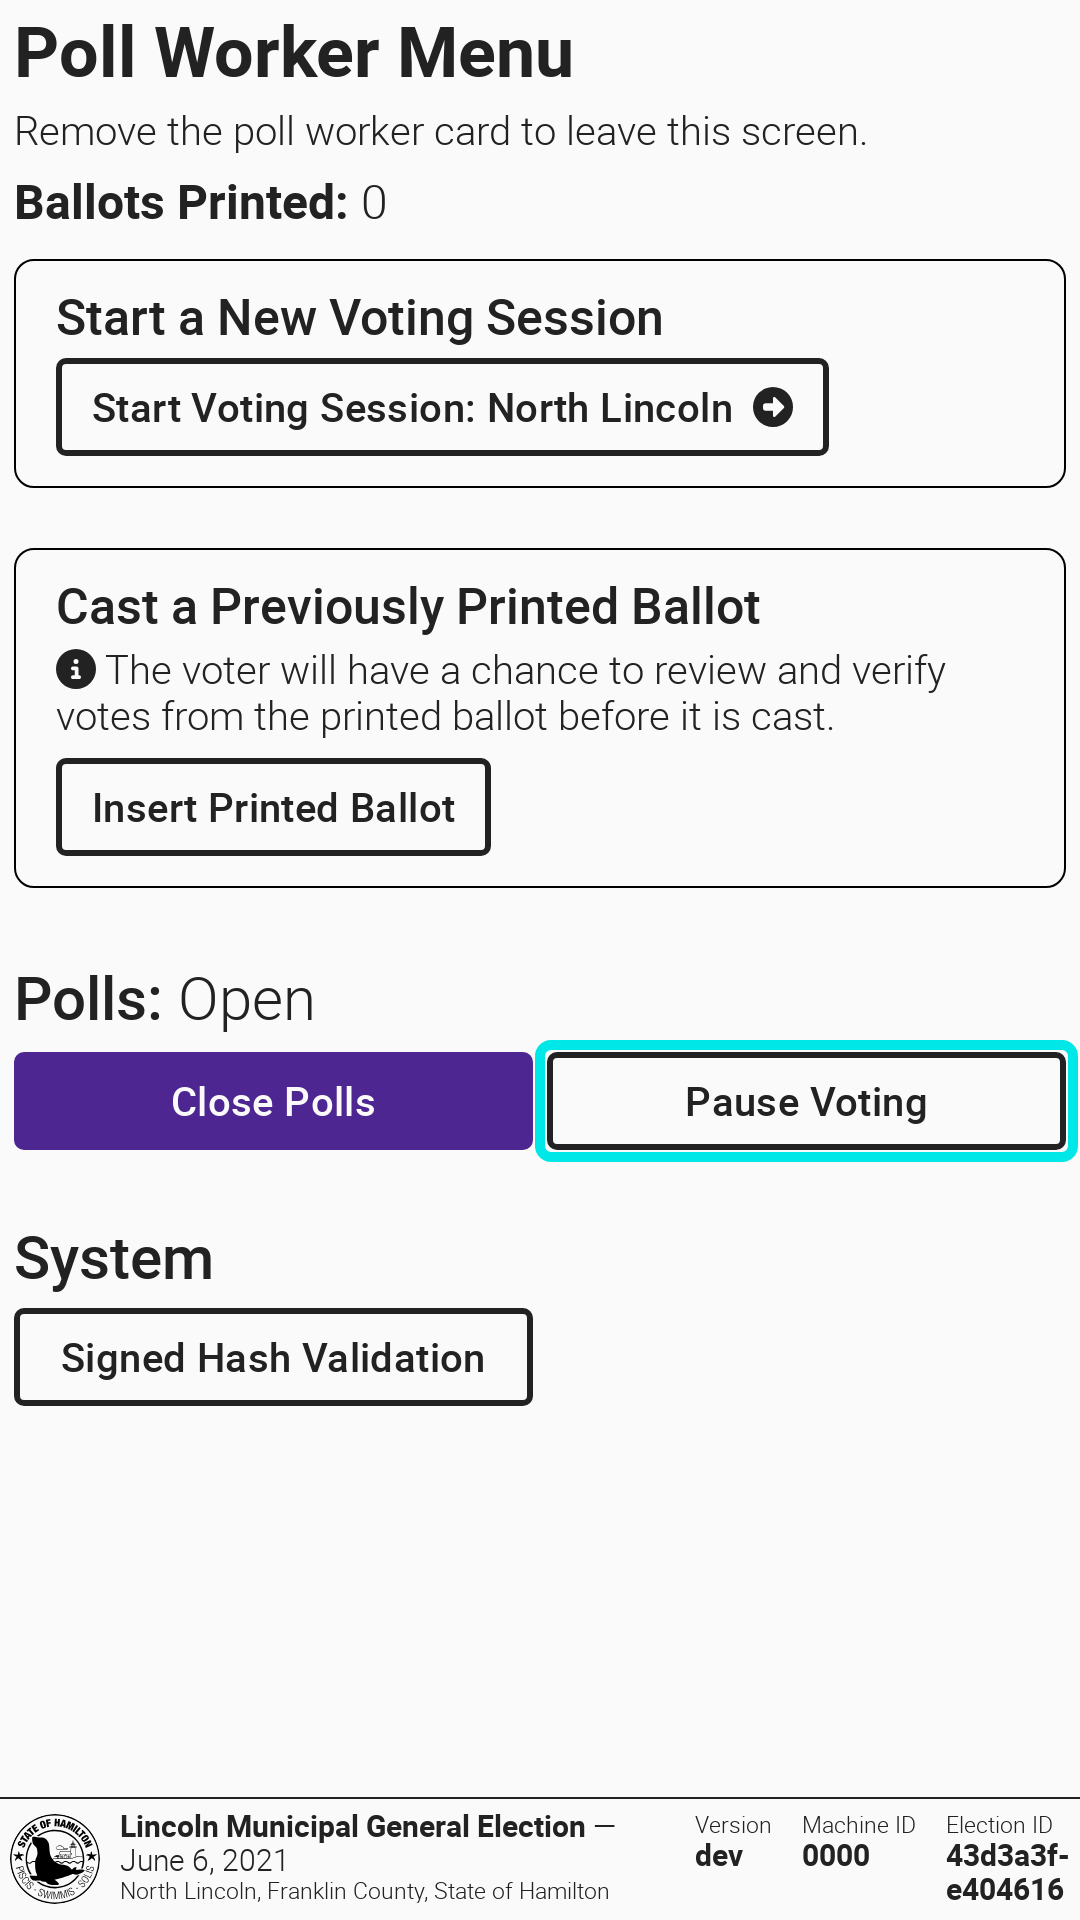1080x1920 pixels.
Task: Click the System section heading
Action: click(x=114, y=1259)
